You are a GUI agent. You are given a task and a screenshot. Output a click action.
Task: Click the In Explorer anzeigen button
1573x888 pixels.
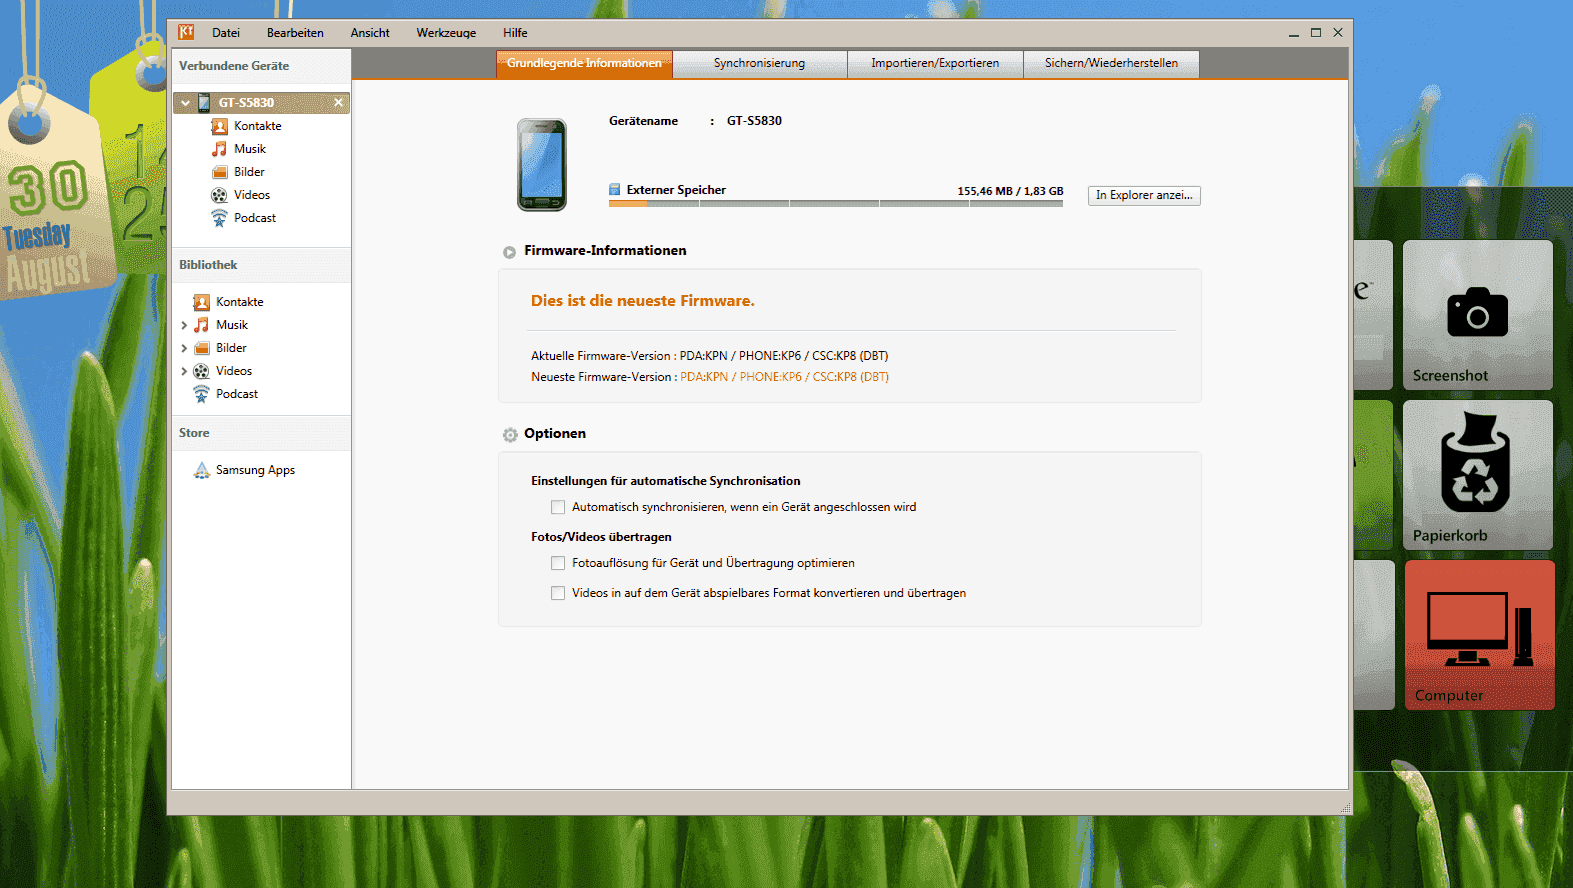click(x=1144, y=195)
